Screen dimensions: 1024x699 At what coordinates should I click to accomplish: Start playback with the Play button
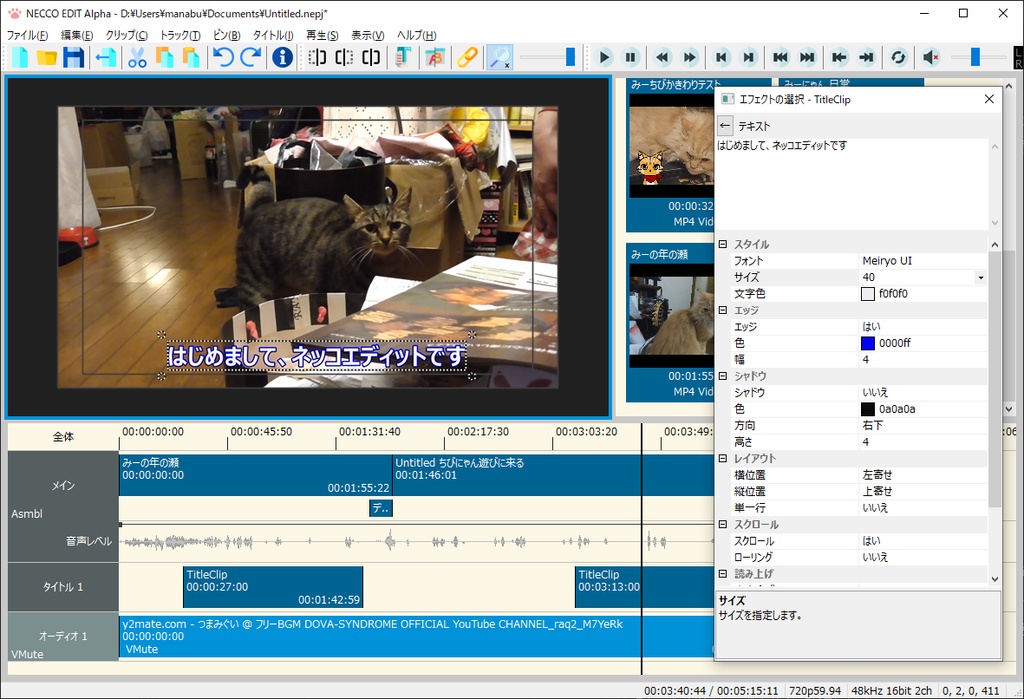604,57
